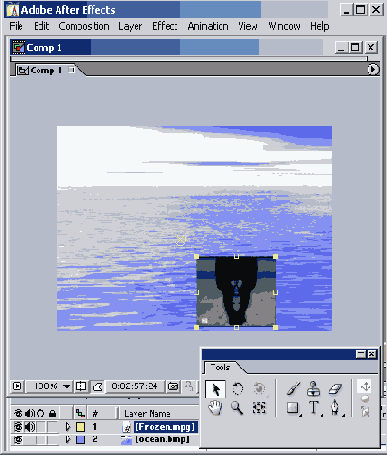Open the File menu
Viewport: 387px width, 455px height.
[16, 26]
